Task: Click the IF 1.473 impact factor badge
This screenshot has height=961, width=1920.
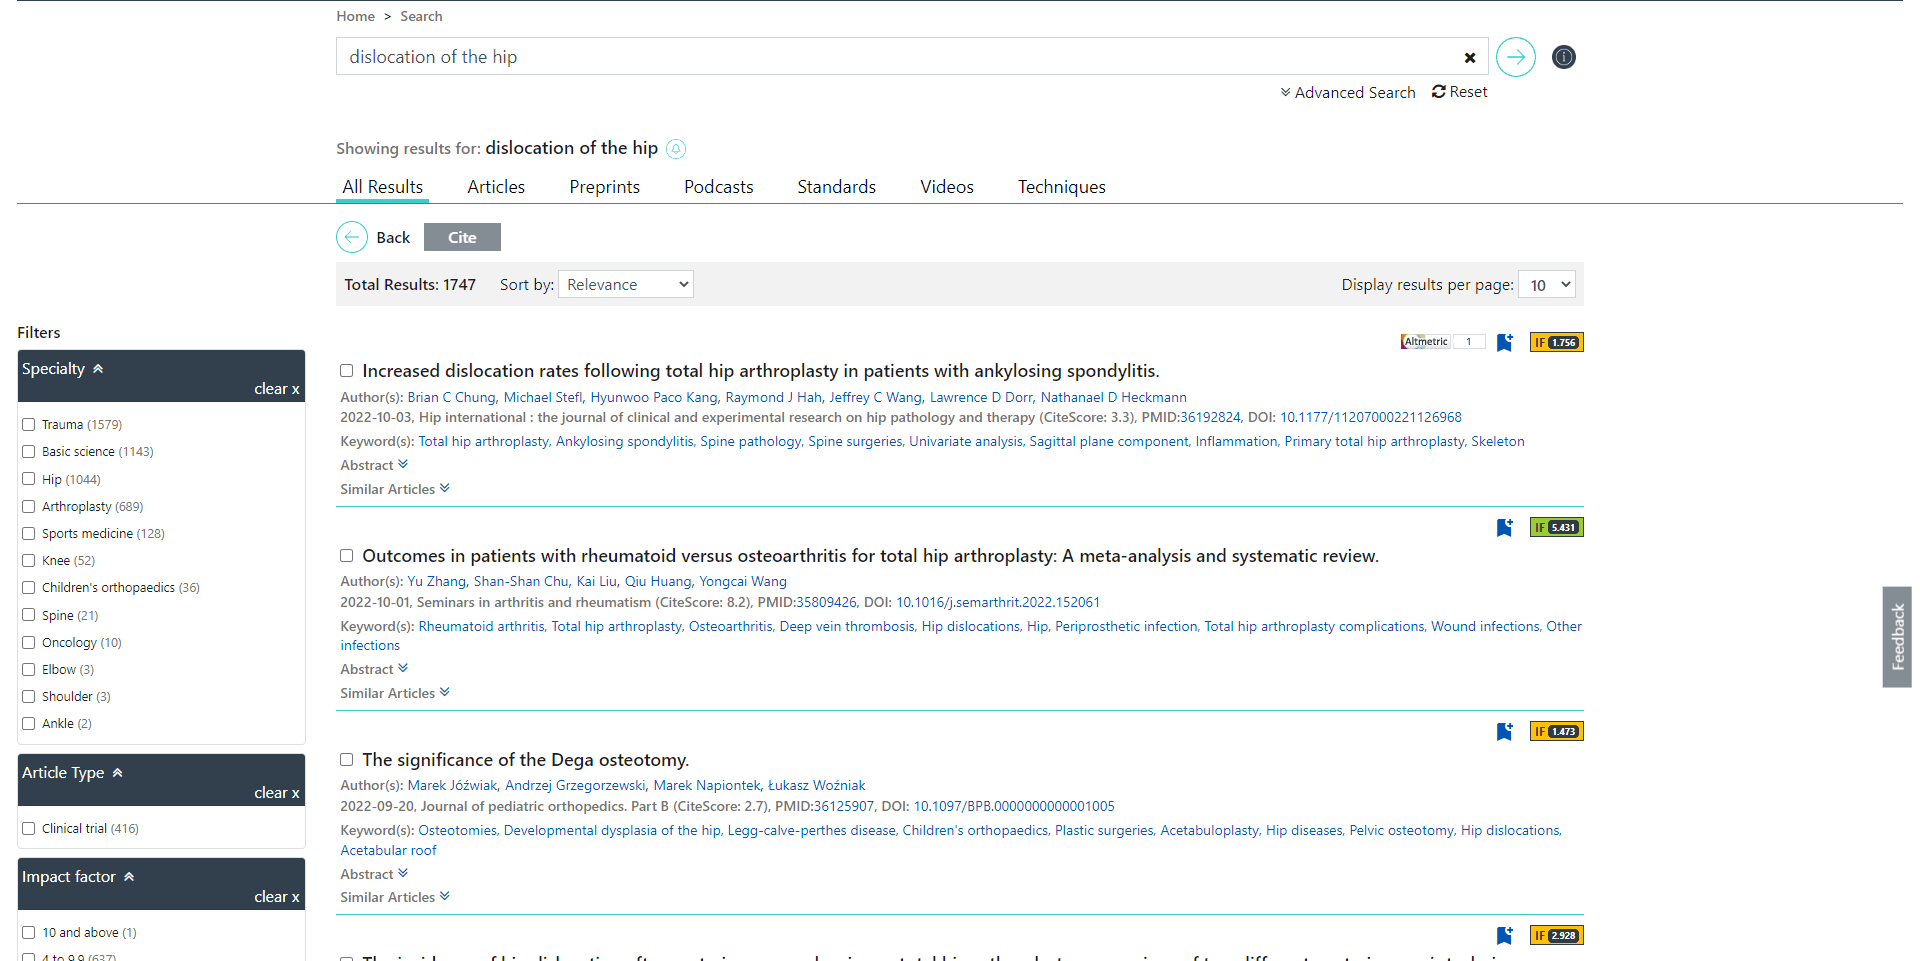Action: (1556, 732)
